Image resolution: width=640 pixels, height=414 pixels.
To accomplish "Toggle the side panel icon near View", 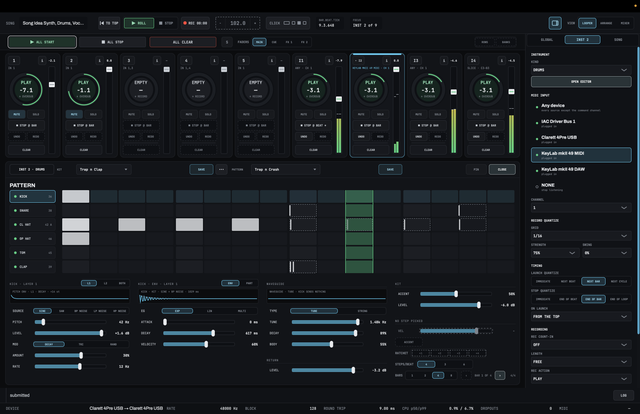I will (555, 23).
